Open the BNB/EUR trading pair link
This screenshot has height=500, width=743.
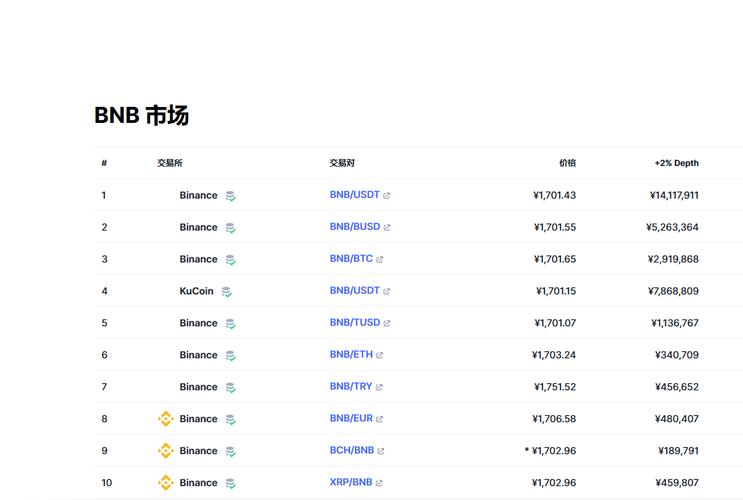coord(351,418)
